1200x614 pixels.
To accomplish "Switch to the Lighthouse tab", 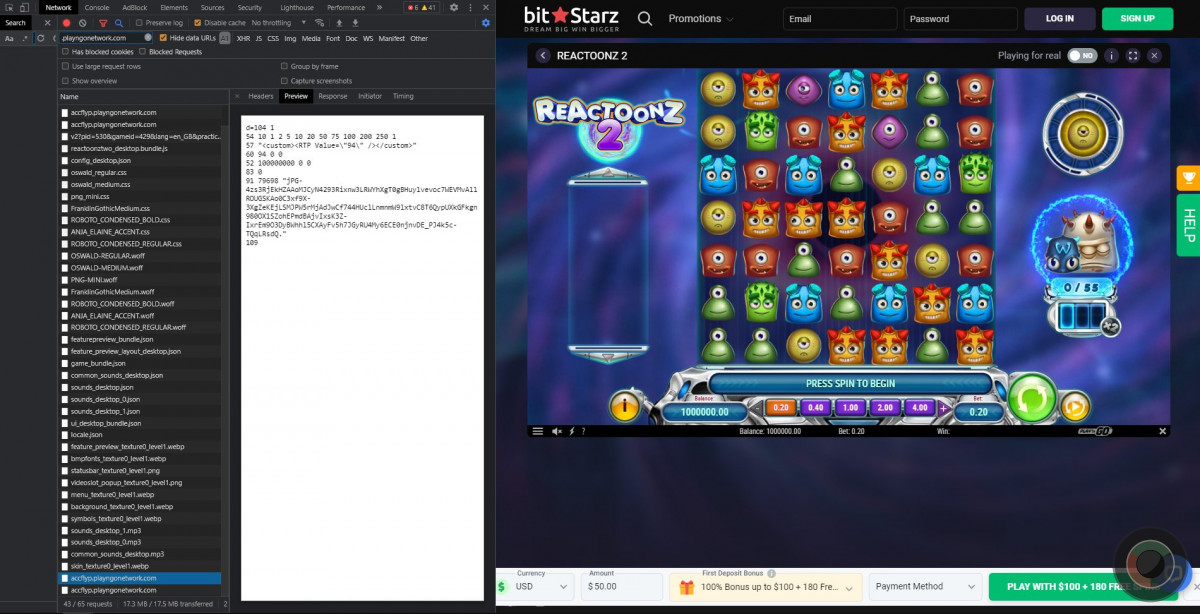I will pyautogui.click(x=296, y=7).
